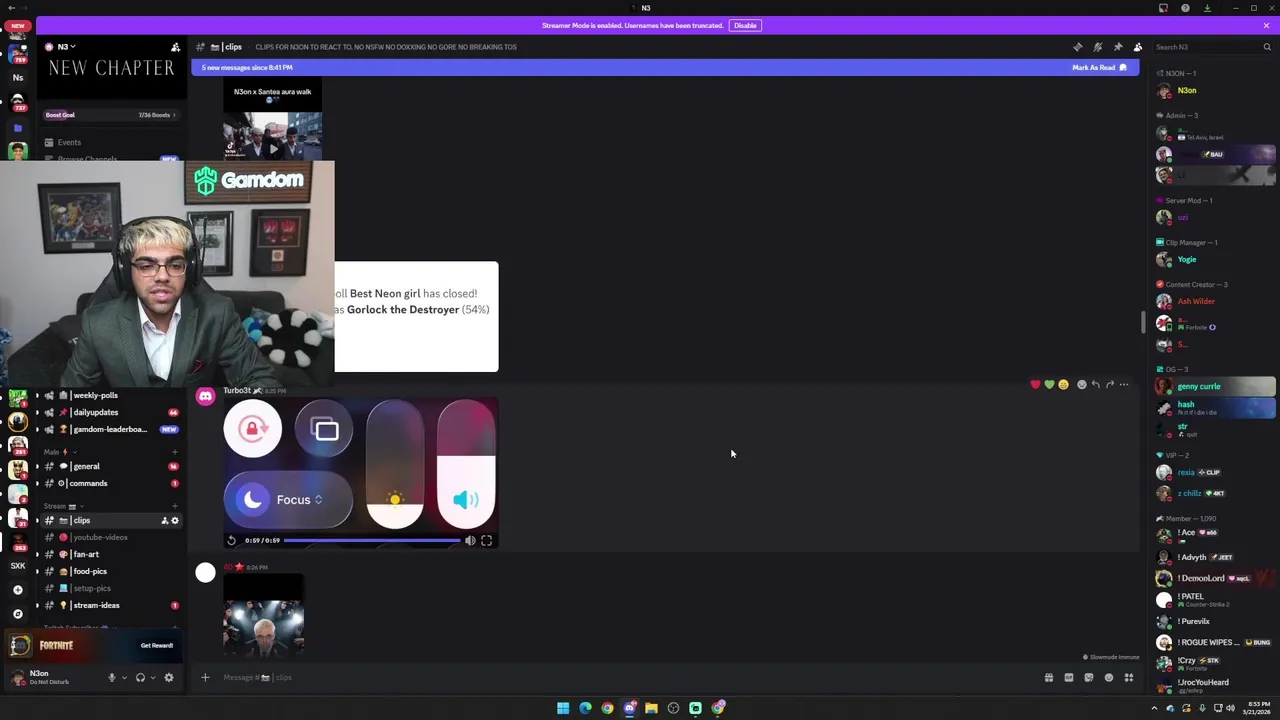Viewport: 1280px width, 720px height.
Task: Open the Threads icon in channel header
Action: point(1077,47)
